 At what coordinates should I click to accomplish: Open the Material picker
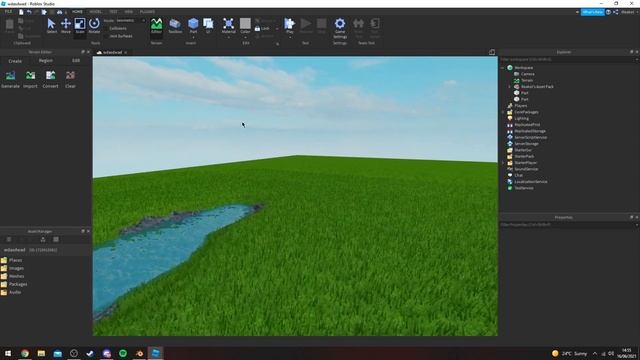pos(229,26)
